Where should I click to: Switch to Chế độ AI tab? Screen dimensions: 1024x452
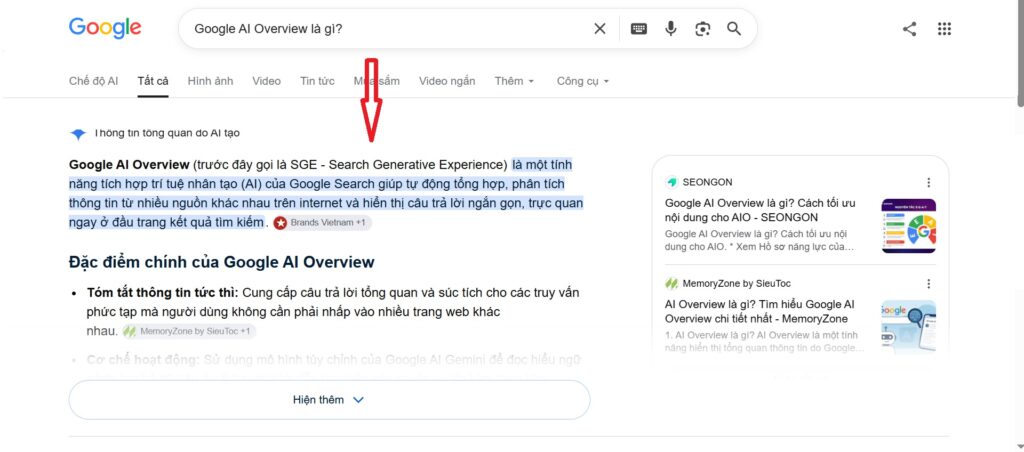click(93, 81)
